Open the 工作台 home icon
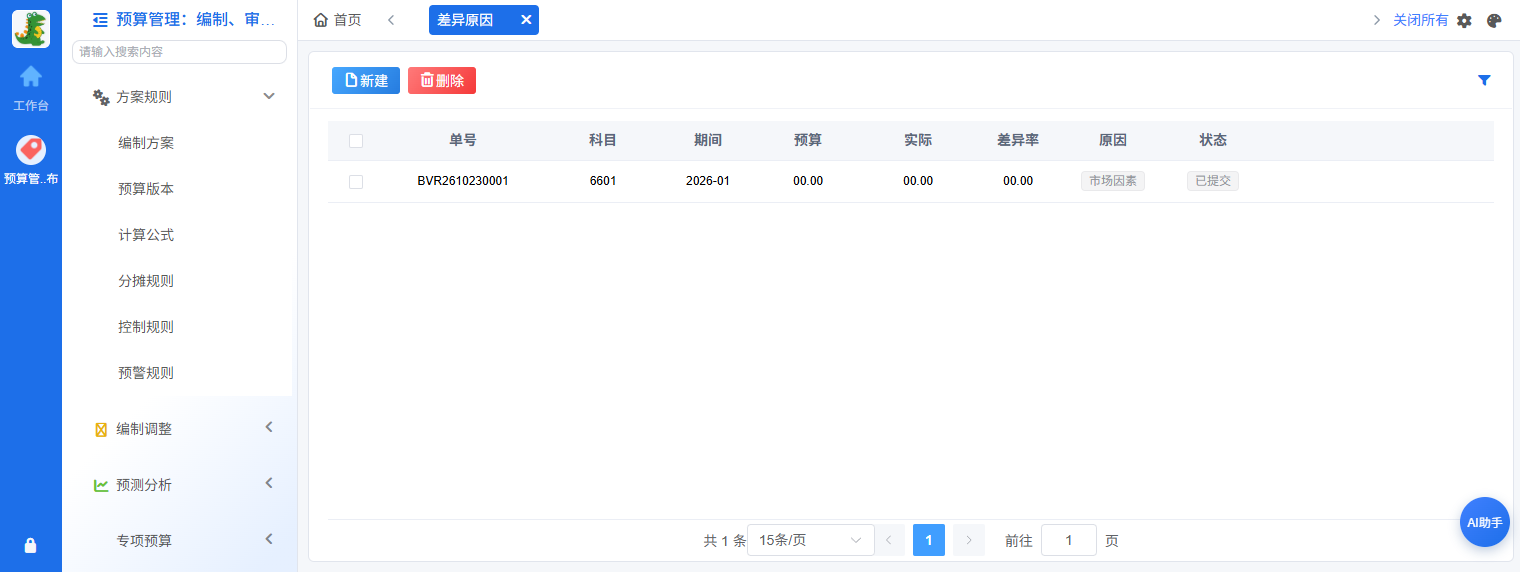 click(31, 76)
